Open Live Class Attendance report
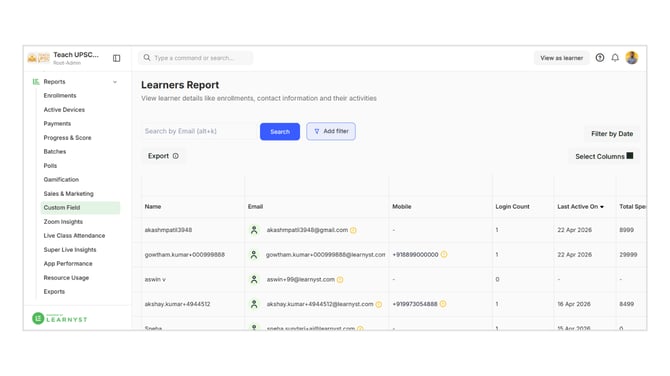Screen dimensions: 670x376 click(74, 235)
